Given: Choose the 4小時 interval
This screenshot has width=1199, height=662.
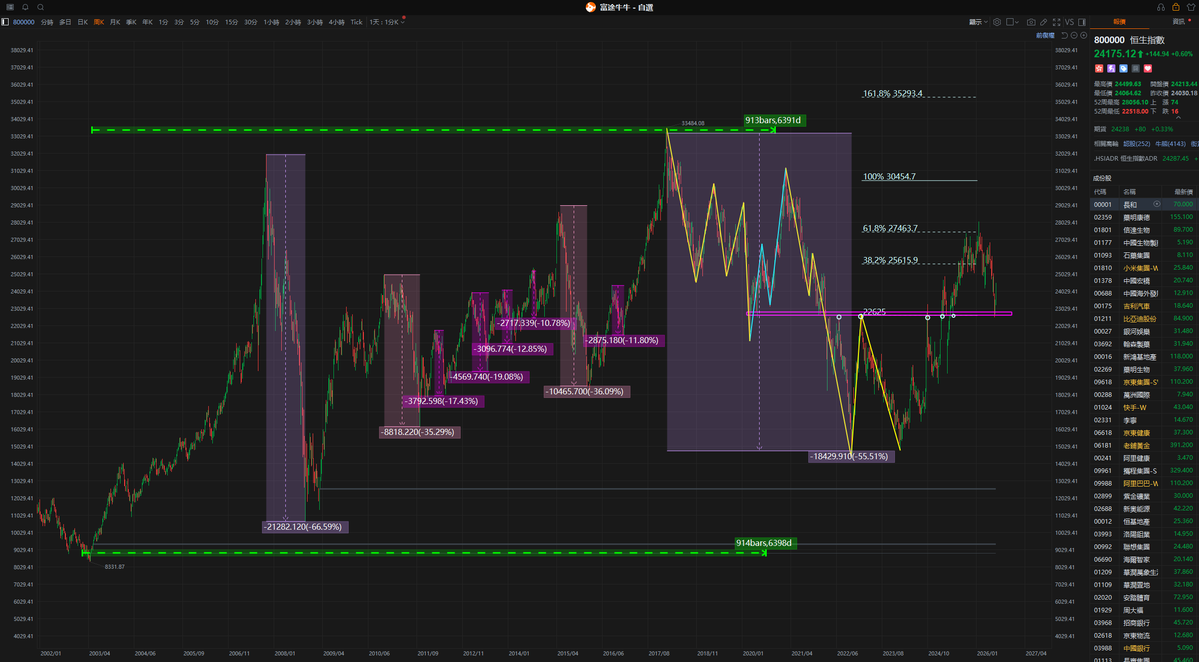Looking at the screenshot, I should click(x=336, y=22).
